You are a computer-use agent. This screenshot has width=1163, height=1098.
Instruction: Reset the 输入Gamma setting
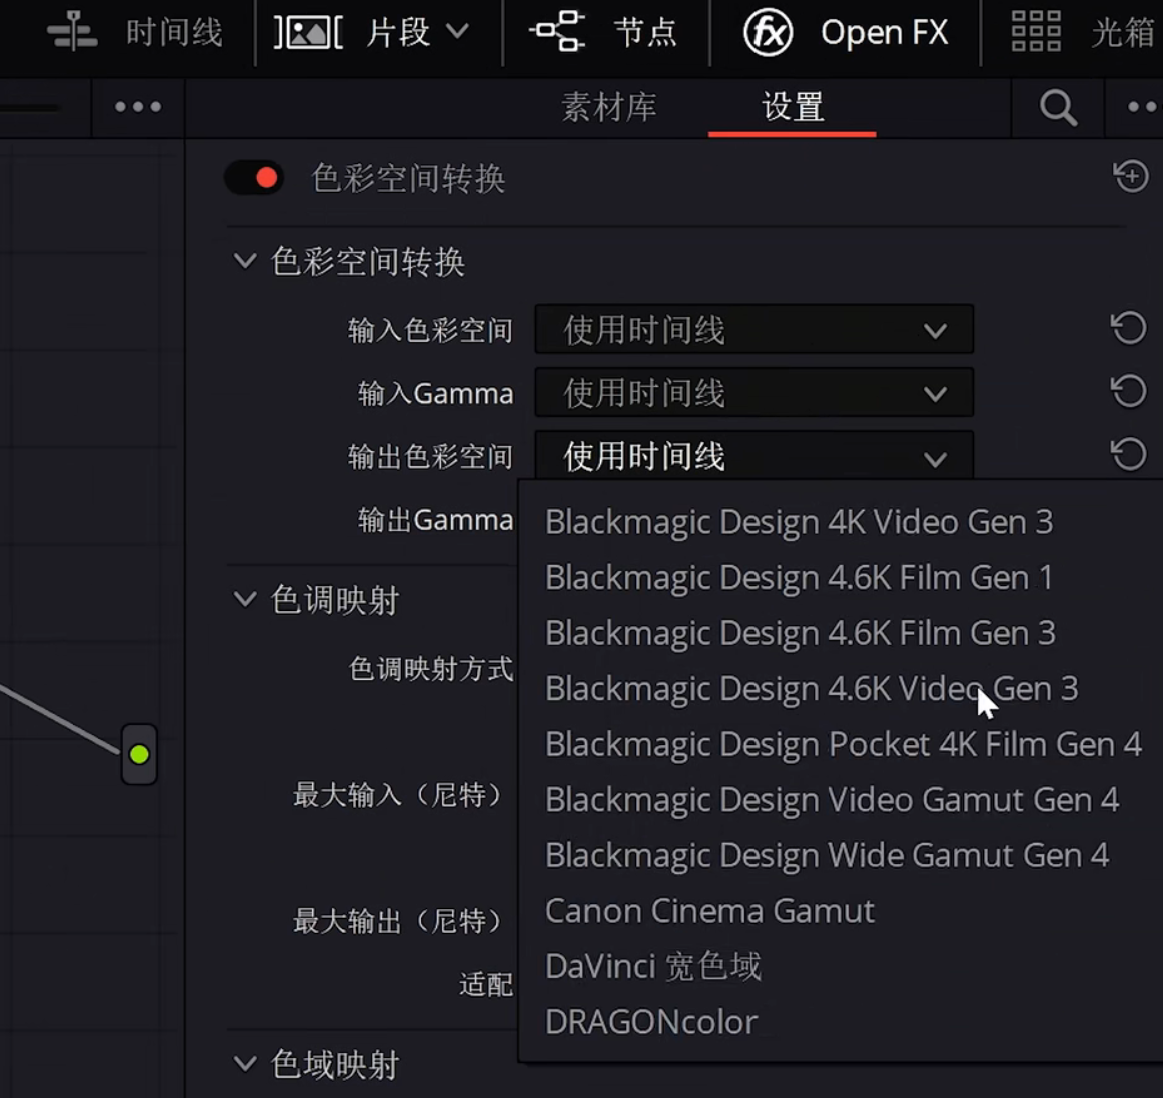pos(1129,391)
